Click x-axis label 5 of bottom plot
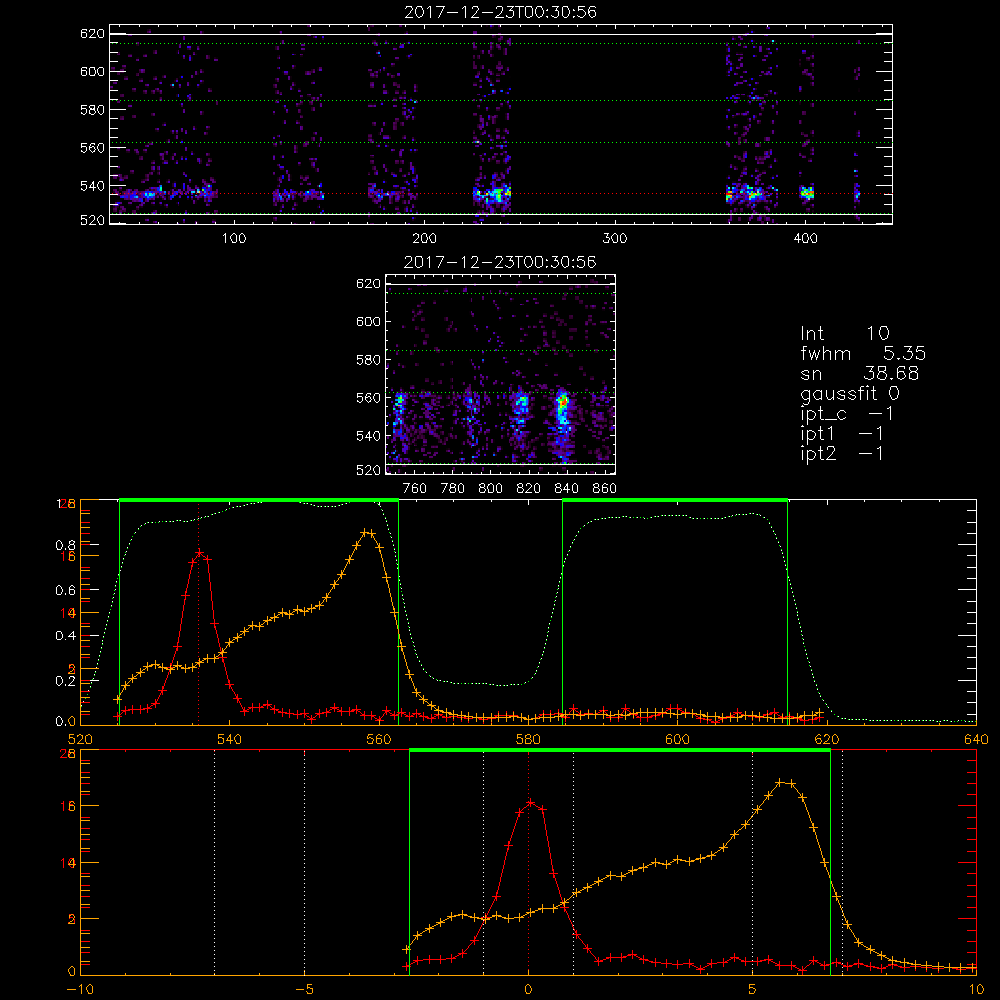Screen dimensions: 1000x1000 [x=753, y=989]
